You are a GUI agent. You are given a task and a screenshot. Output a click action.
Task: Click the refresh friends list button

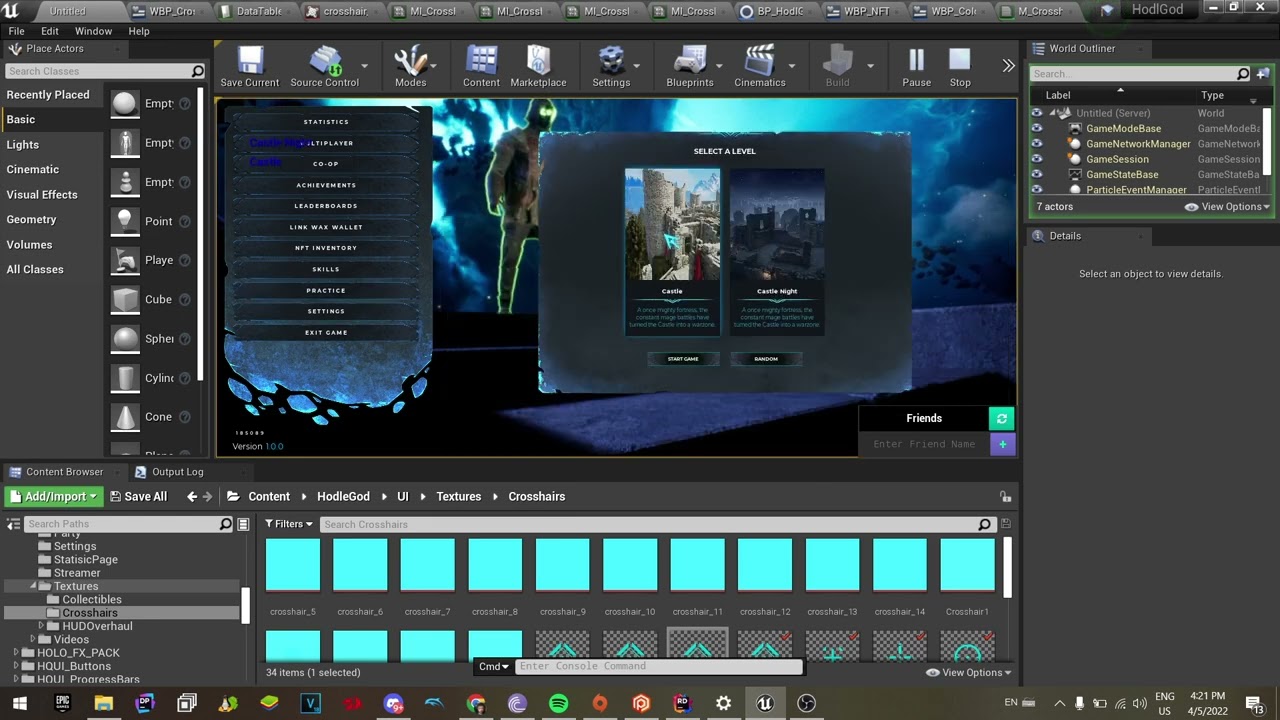point(1002,419)
